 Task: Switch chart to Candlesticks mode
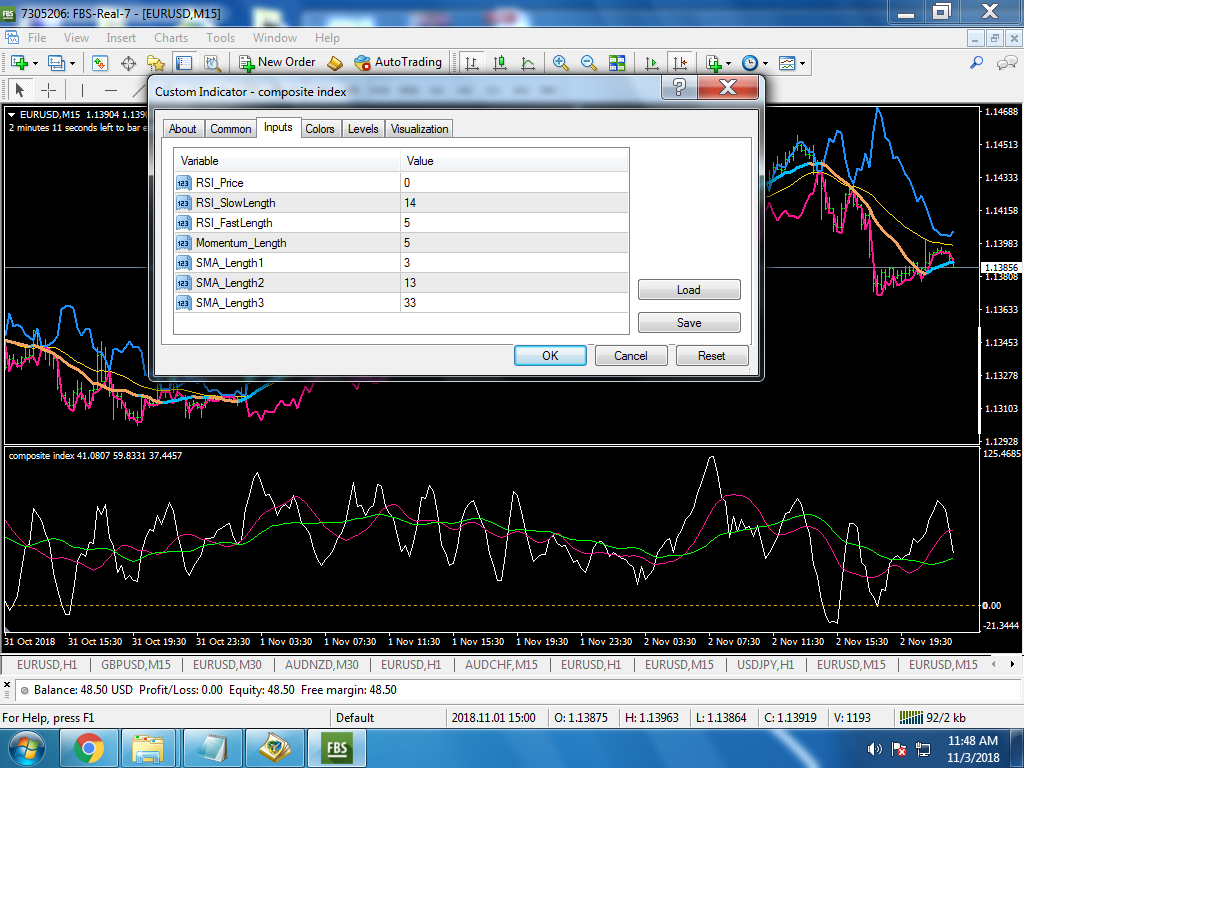499,63
